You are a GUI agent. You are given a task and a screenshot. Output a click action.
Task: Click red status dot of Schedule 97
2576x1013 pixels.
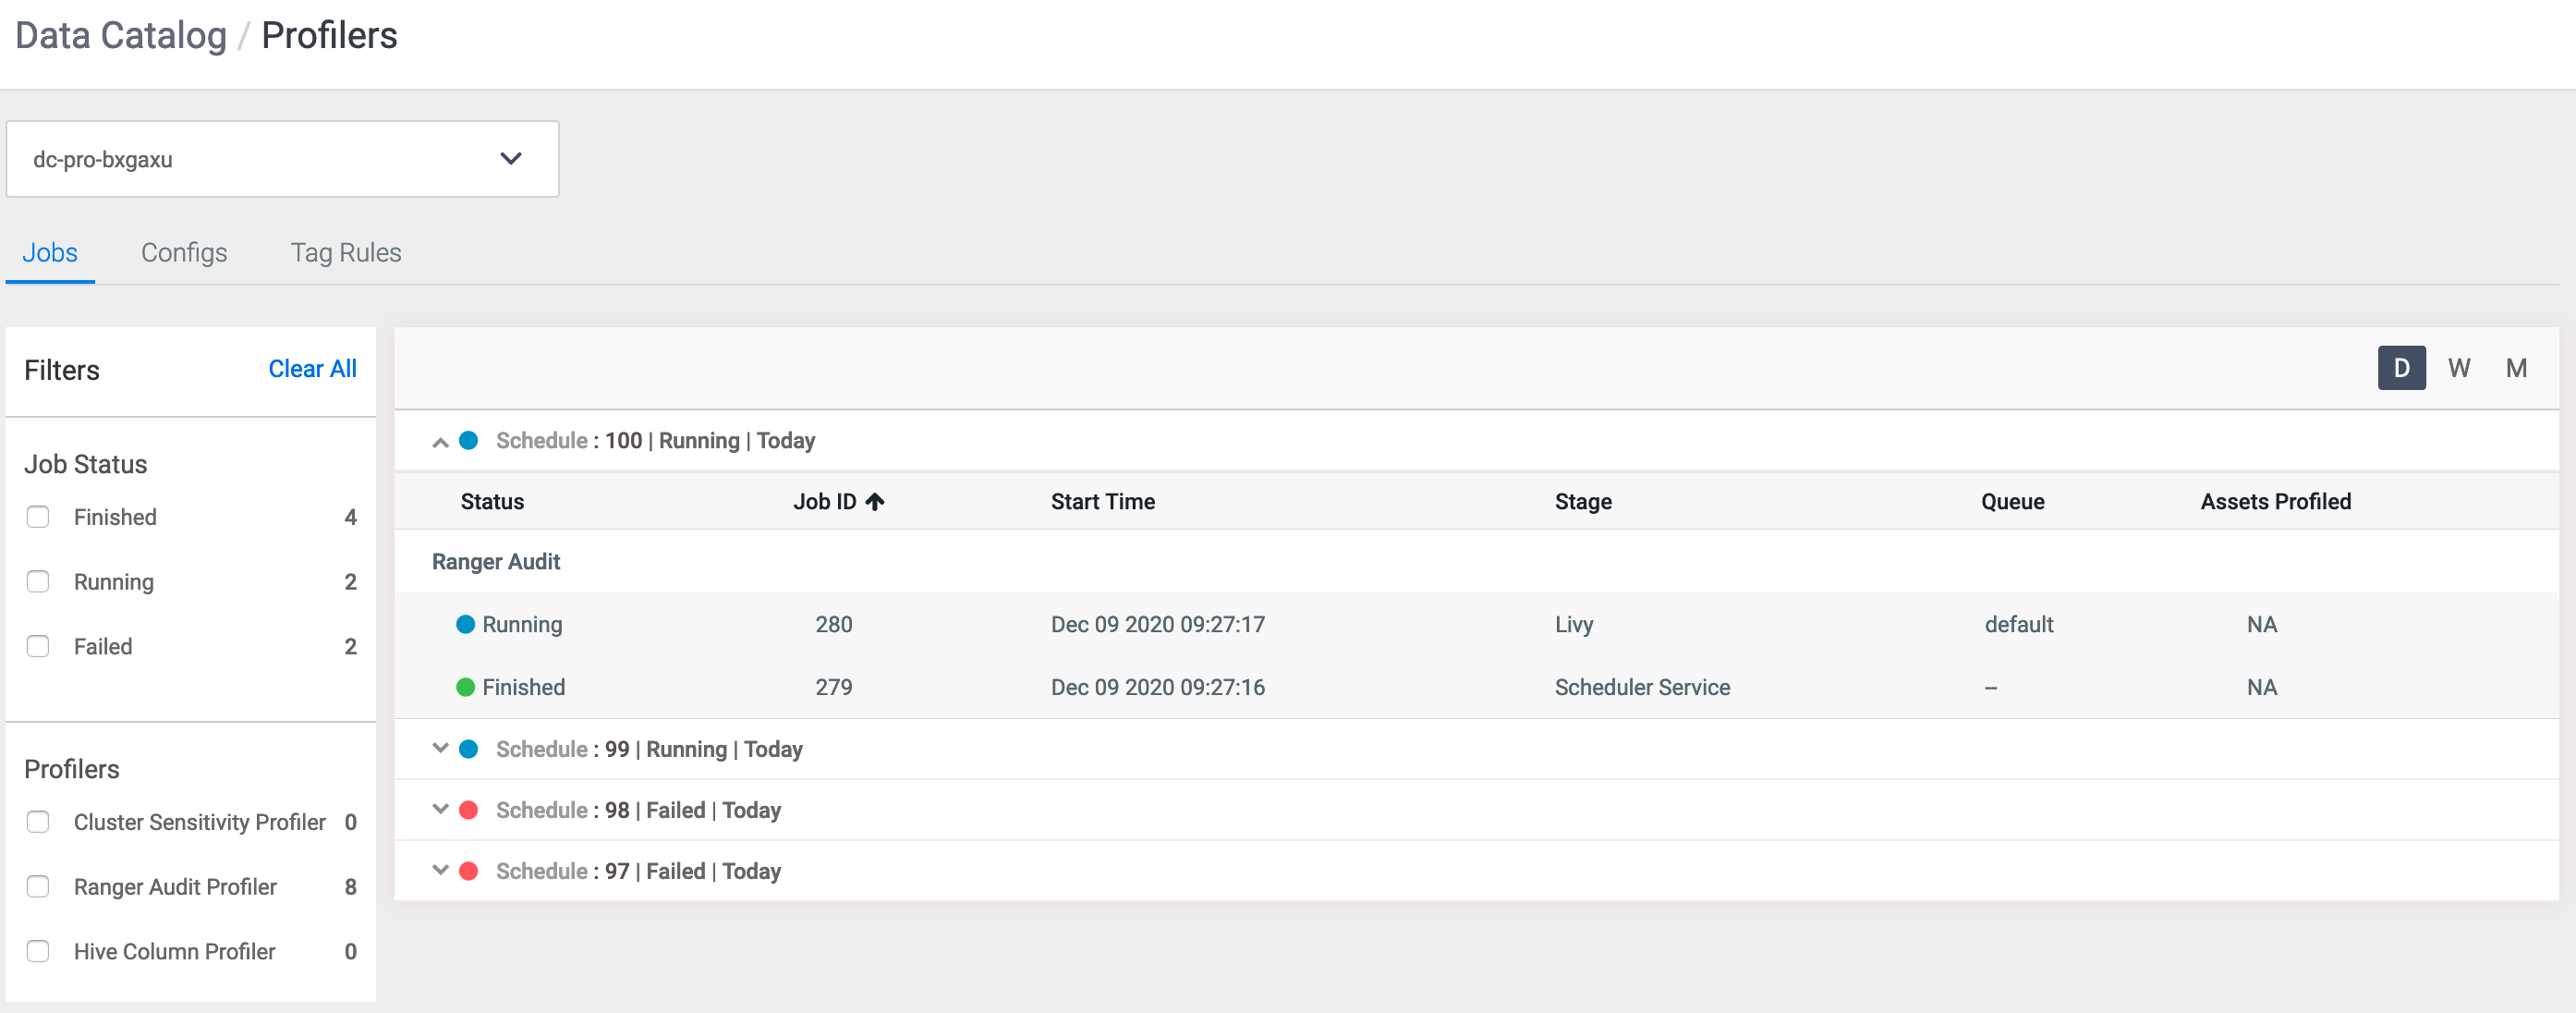tap(468, 871)
